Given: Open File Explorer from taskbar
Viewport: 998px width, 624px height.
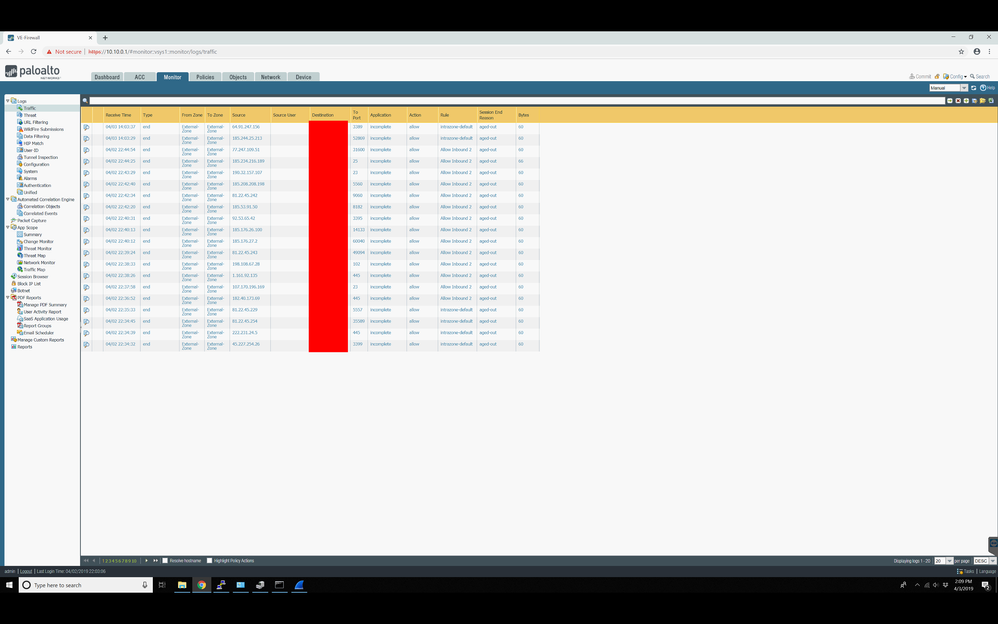Looking at the screenshot, I should click(182, 585).
